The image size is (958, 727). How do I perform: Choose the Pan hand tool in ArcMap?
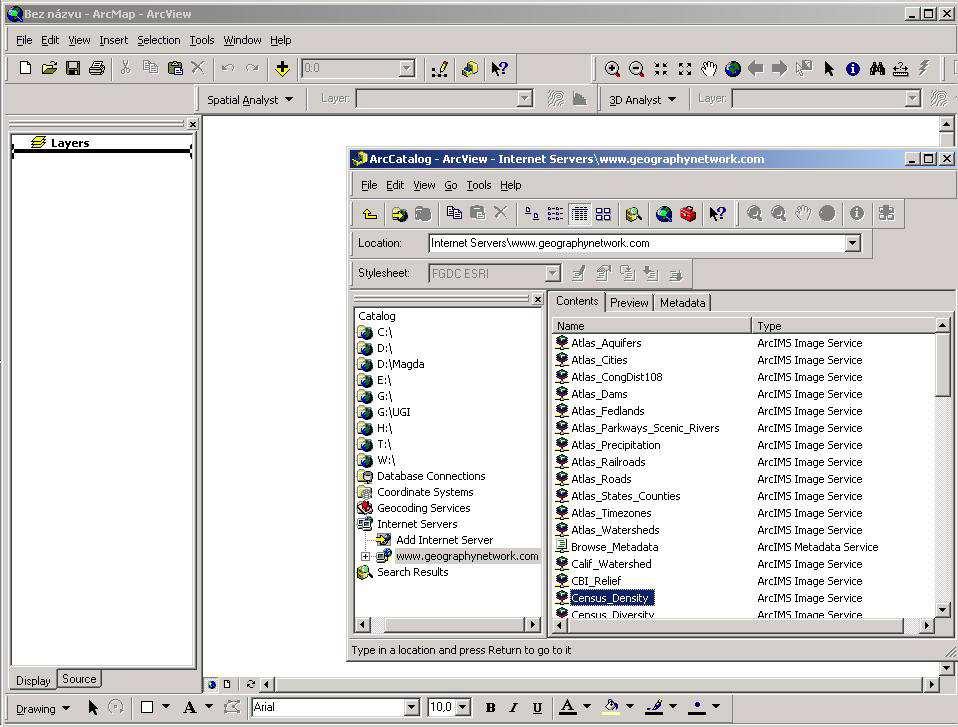tap(709, 69)
